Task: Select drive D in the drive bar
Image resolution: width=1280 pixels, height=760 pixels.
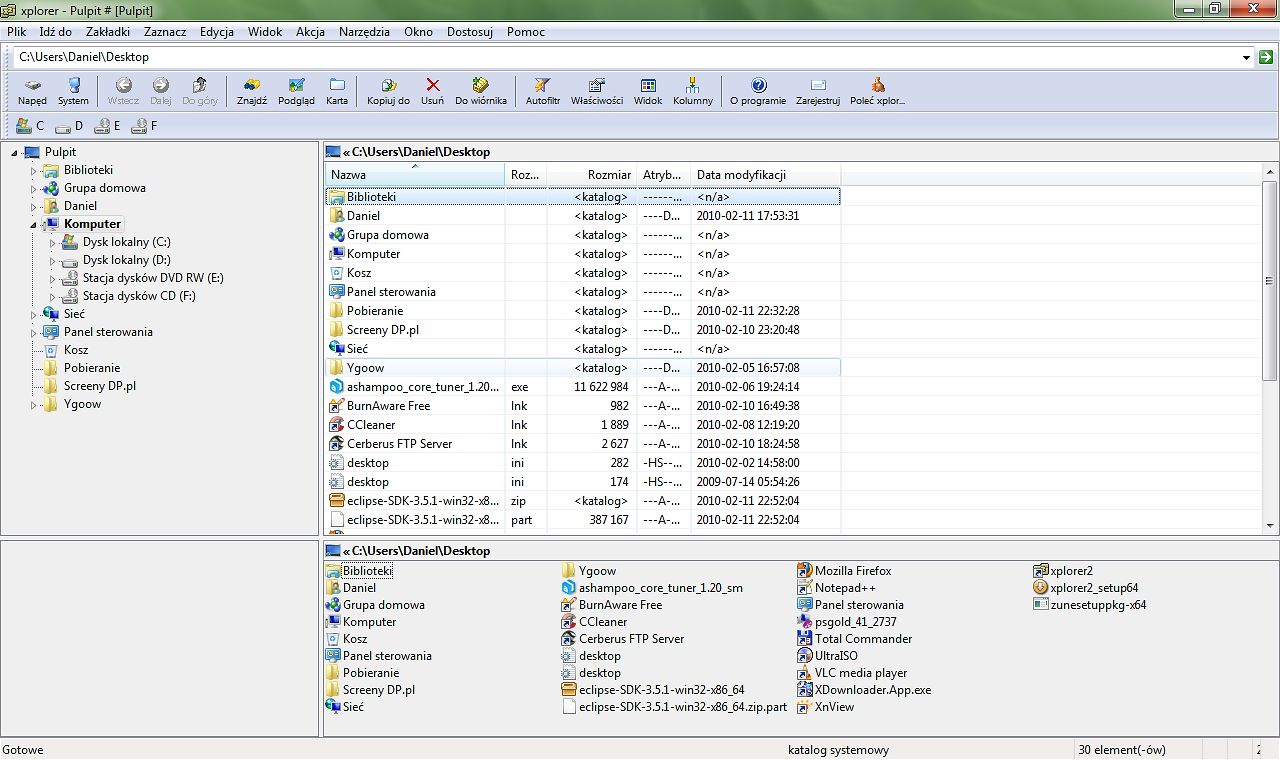Action: point(70,126)
